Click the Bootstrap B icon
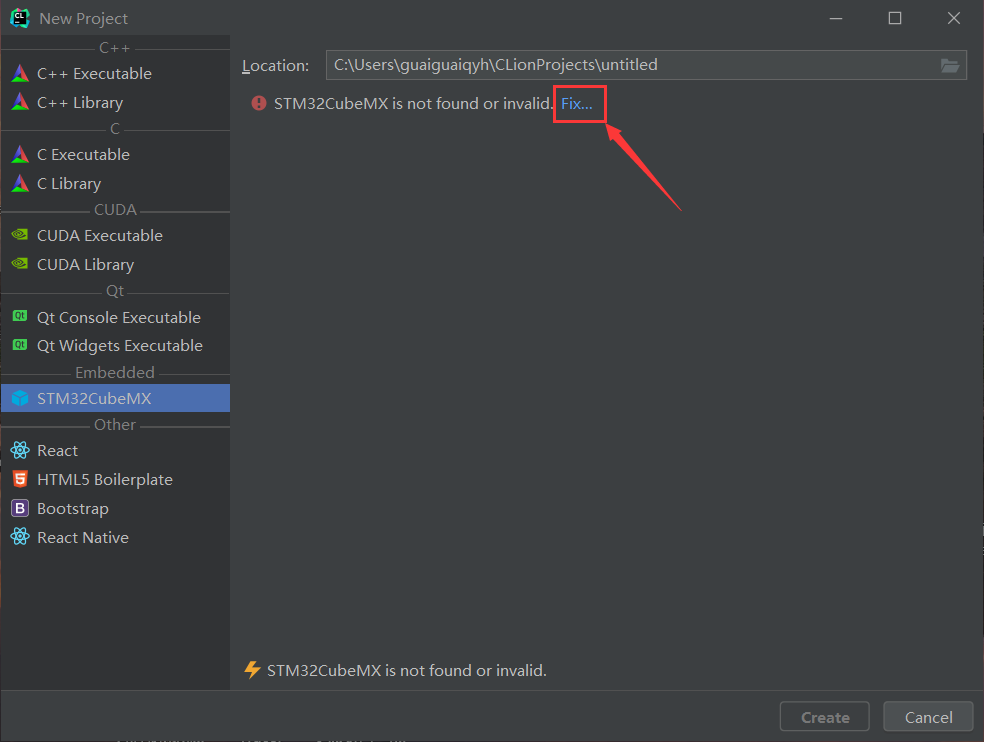The height and width of the screenshot is (742, 984). coord(20,508)
